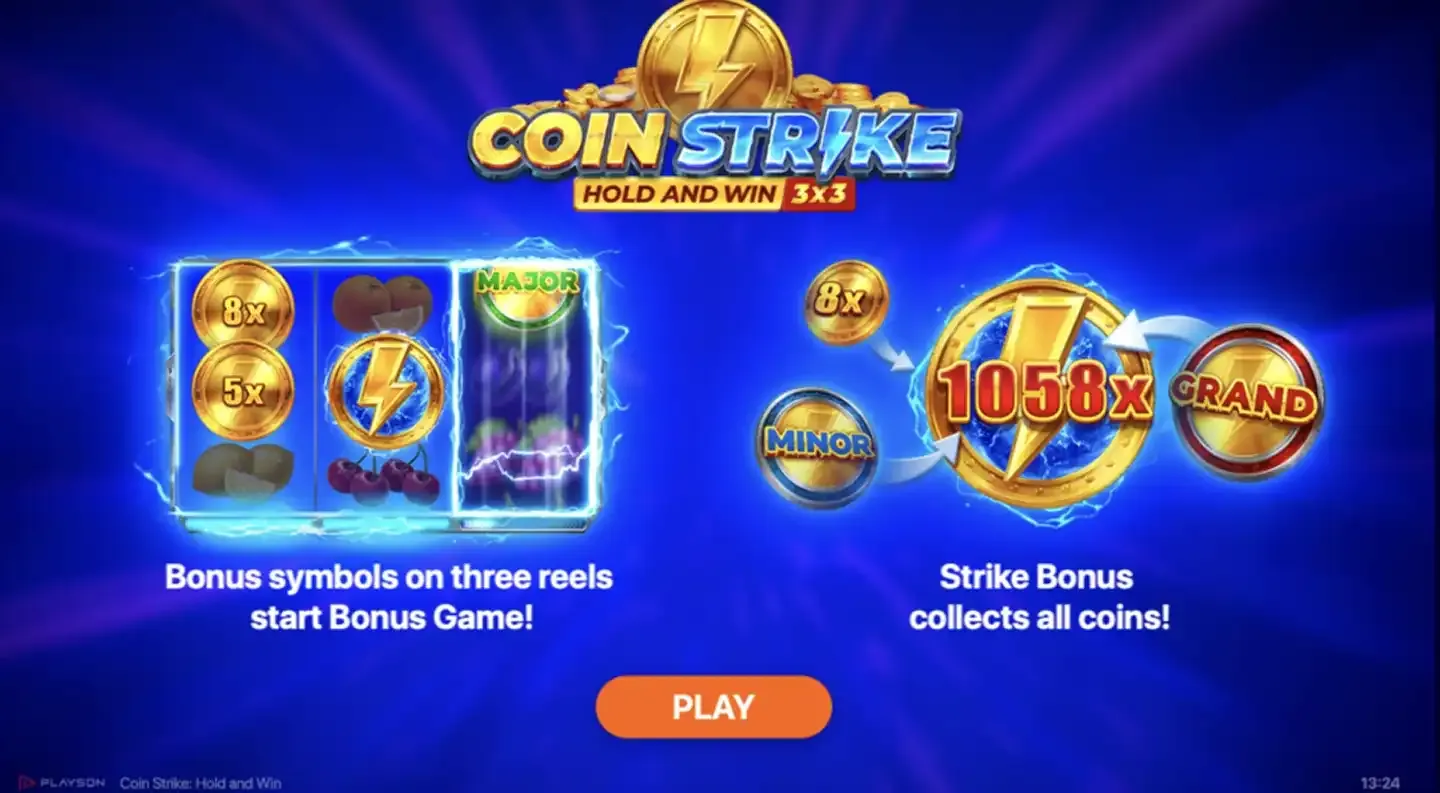The image size is (1440, 793).
Task: Select the 8x gold coin on first reel
Action: tap(243, 310)
